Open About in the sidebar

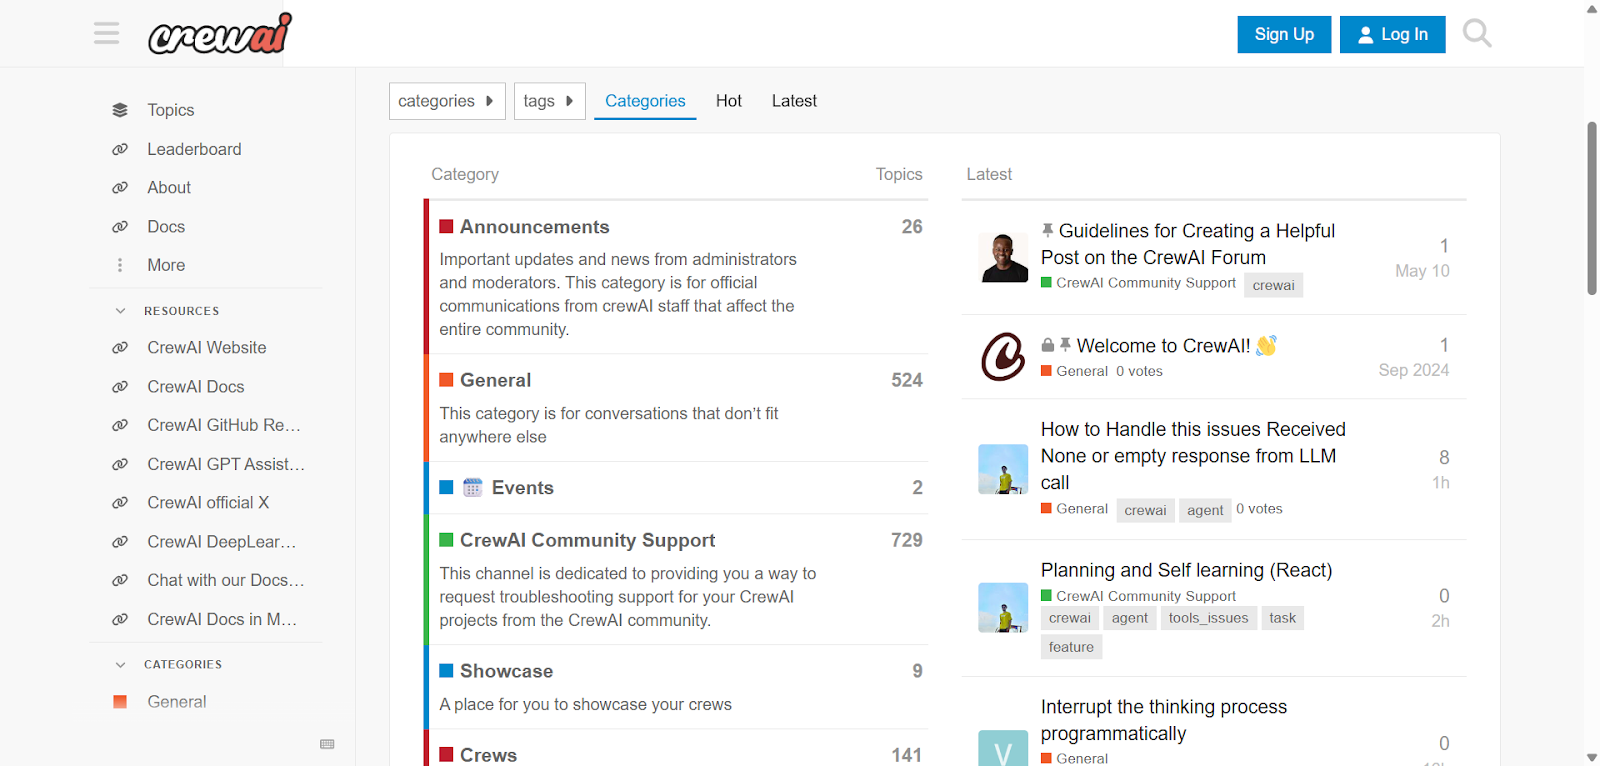[169, 188]
